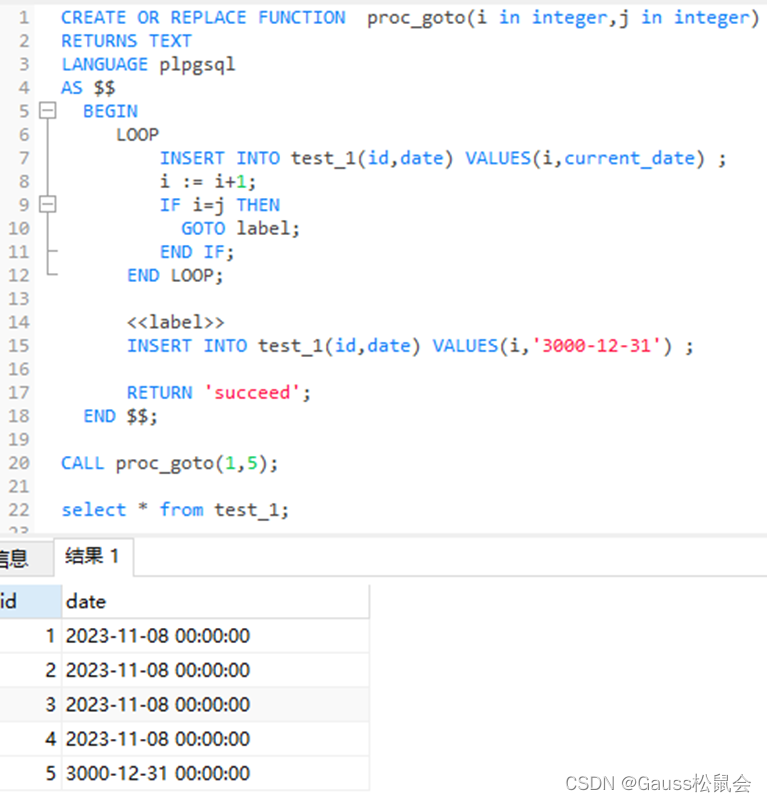Click the LOOP keyword on line 6

(x=138, y=135)
